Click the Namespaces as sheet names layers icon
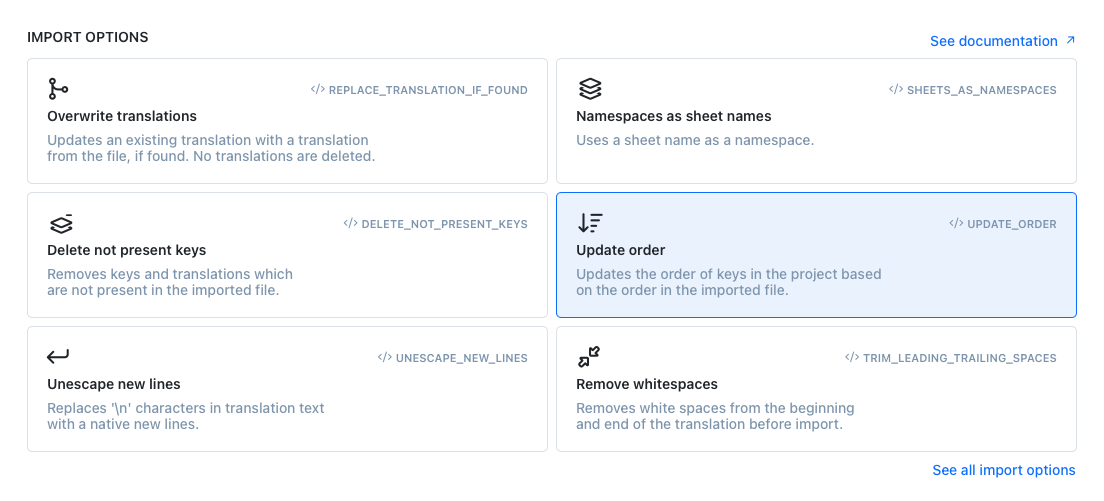 (x=589, y=89)
